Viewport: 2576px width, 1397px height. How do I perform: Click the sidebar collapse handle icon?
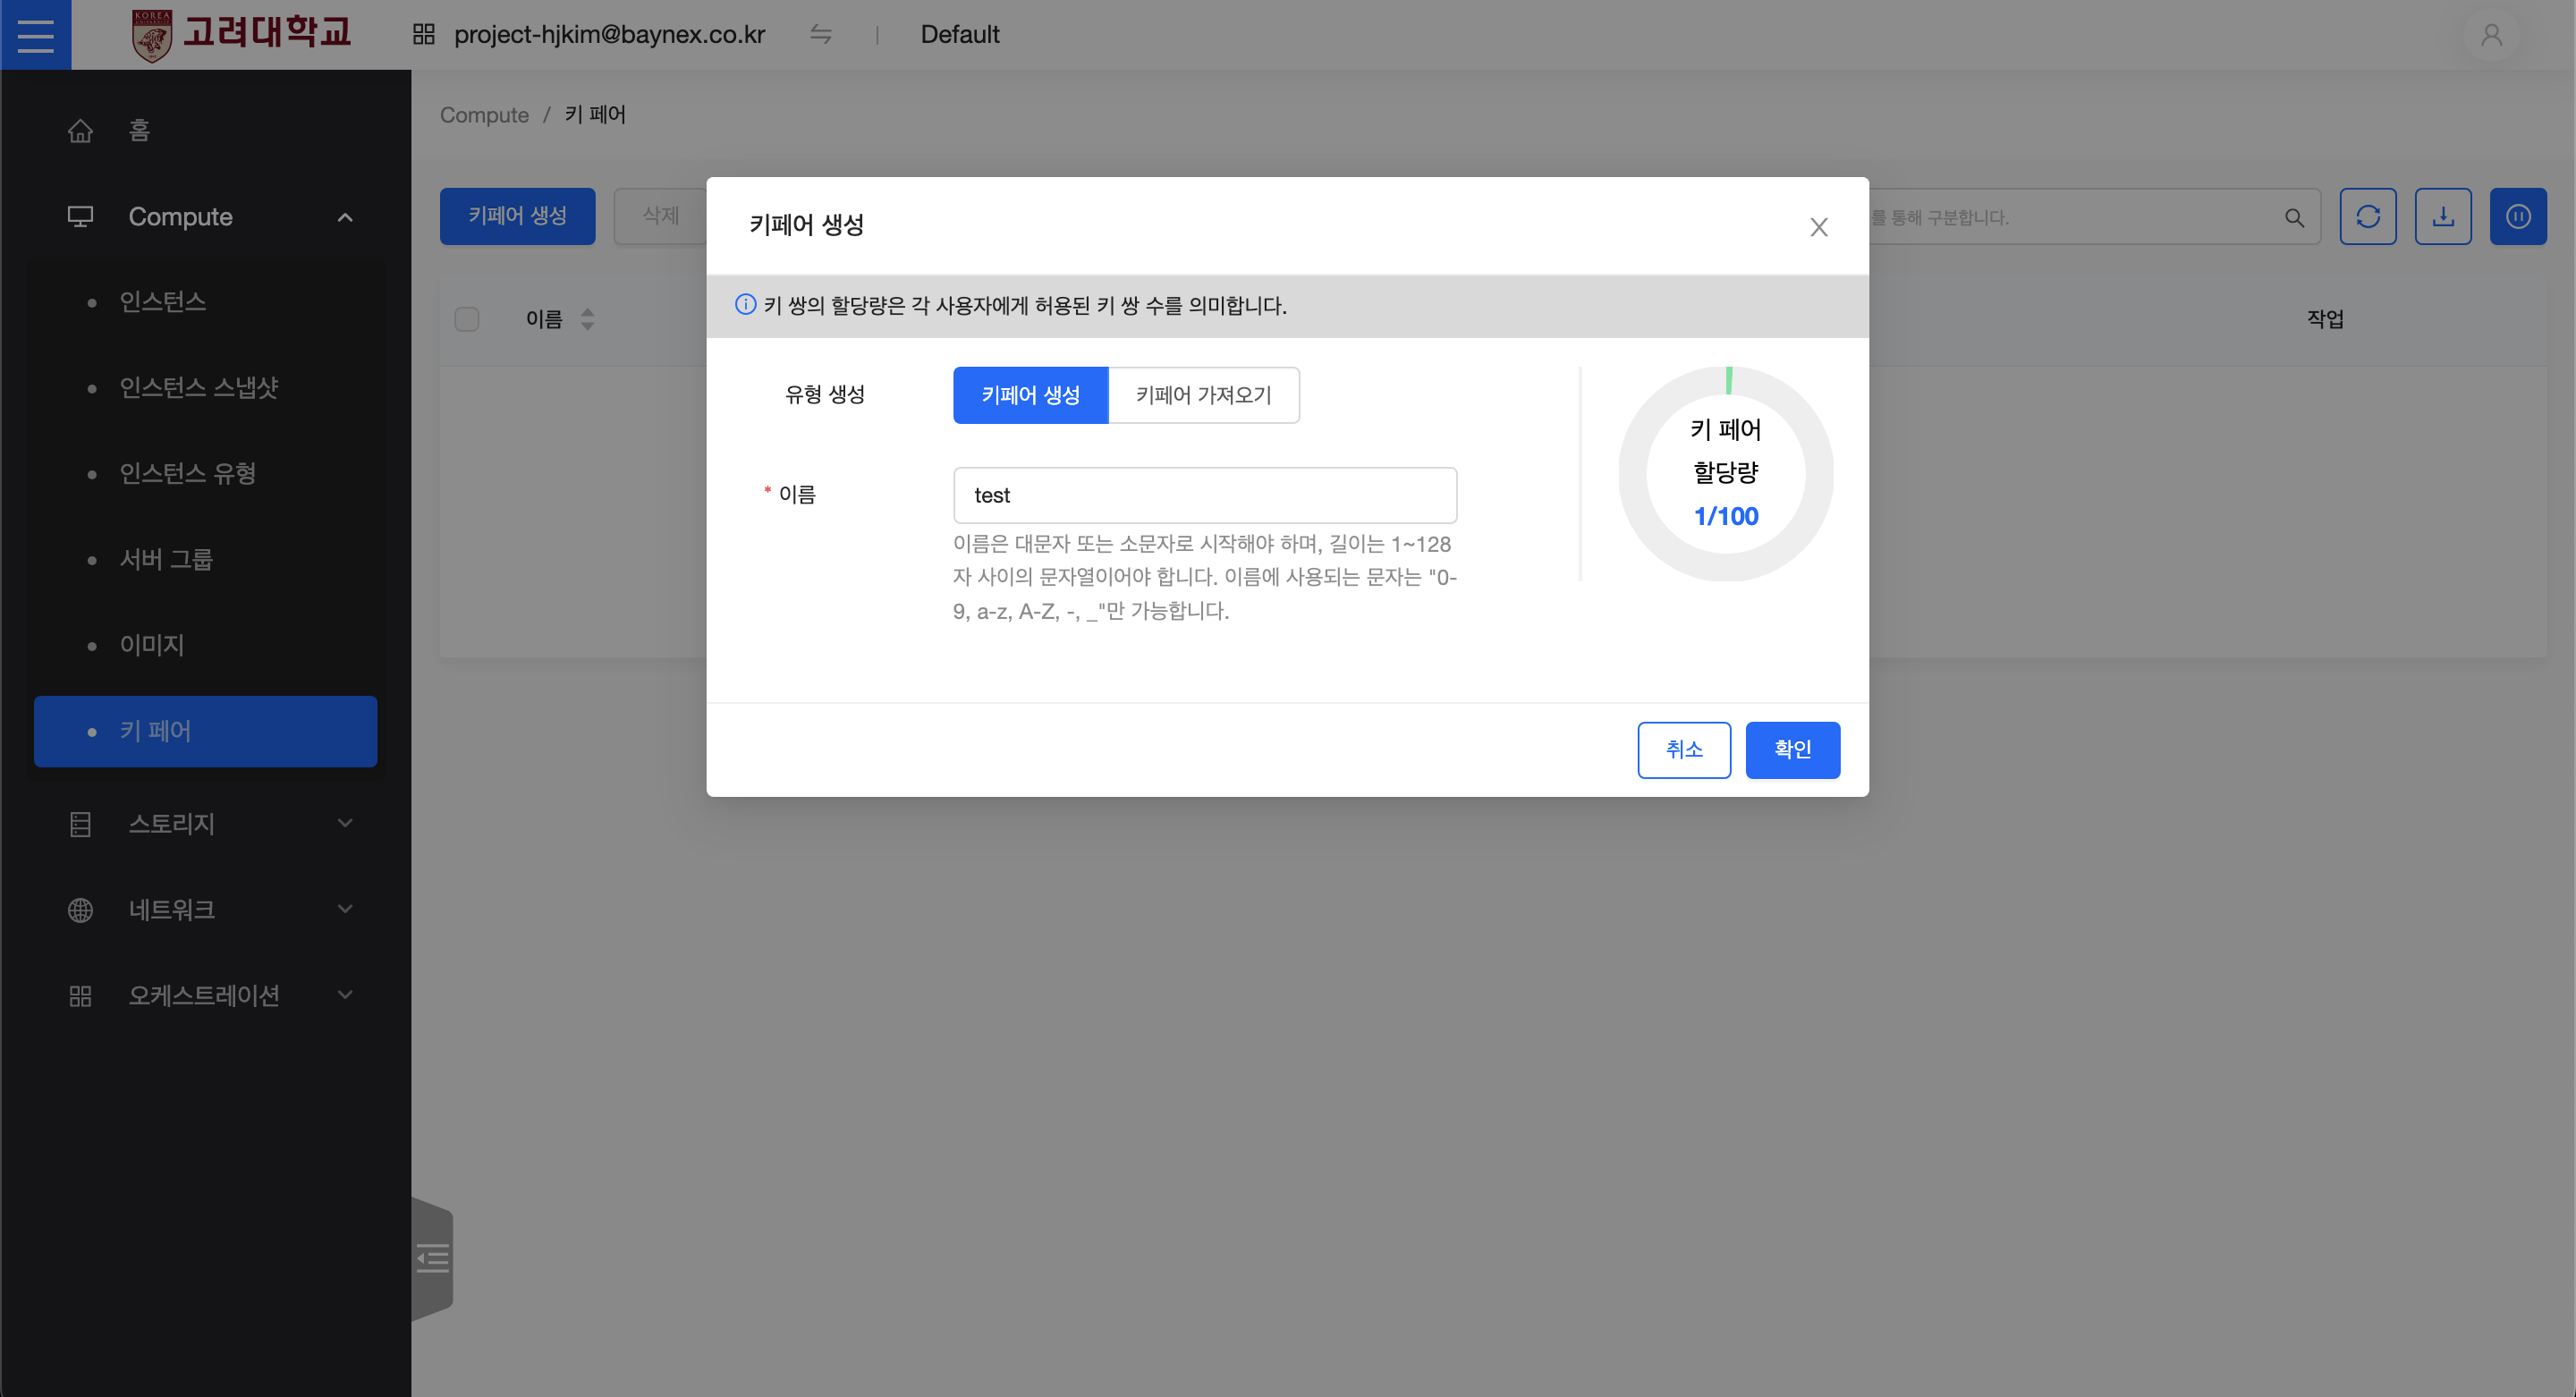pyautogui.click(x=432, y=1258)
